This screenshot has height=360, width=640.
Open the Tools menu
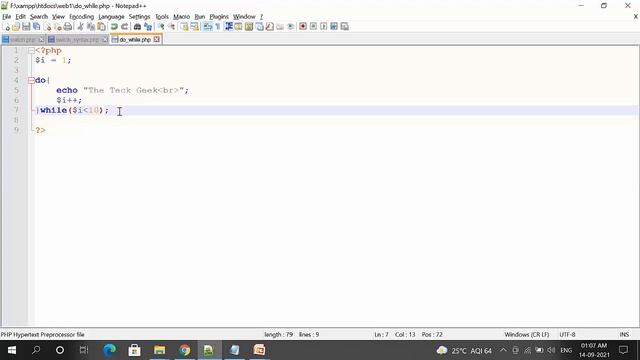162,17
